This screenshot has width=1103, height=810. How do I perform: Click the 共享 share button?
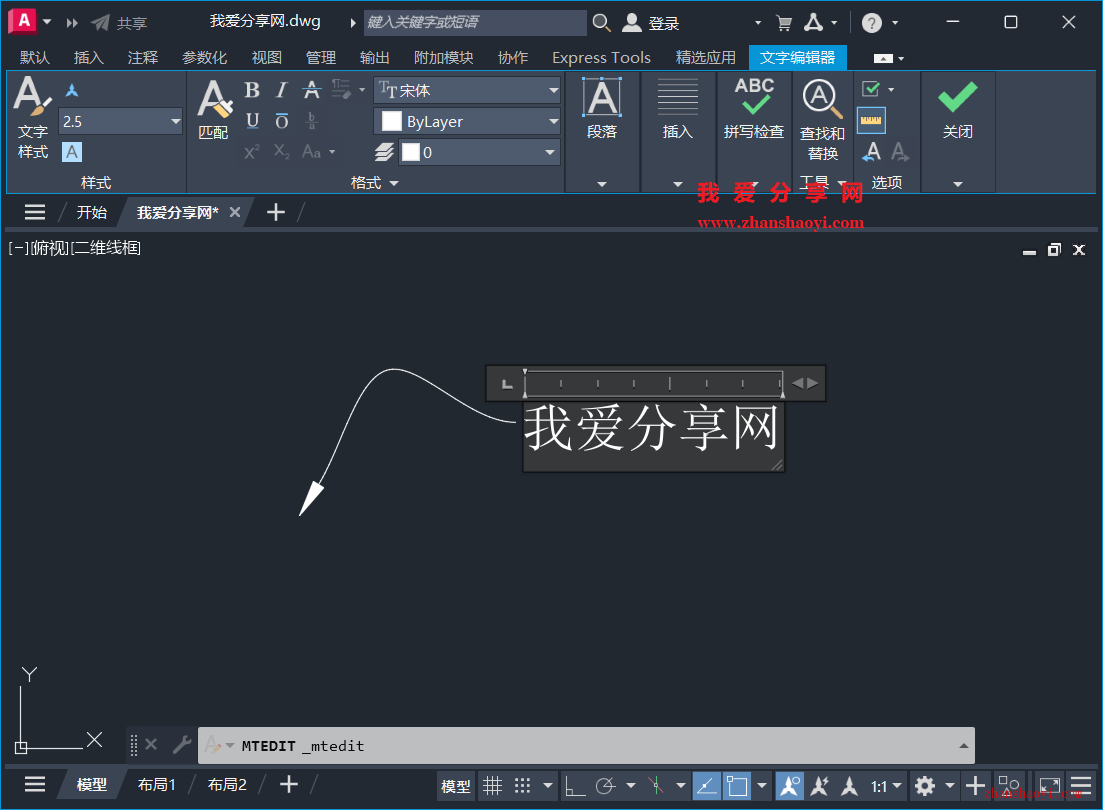120,23
